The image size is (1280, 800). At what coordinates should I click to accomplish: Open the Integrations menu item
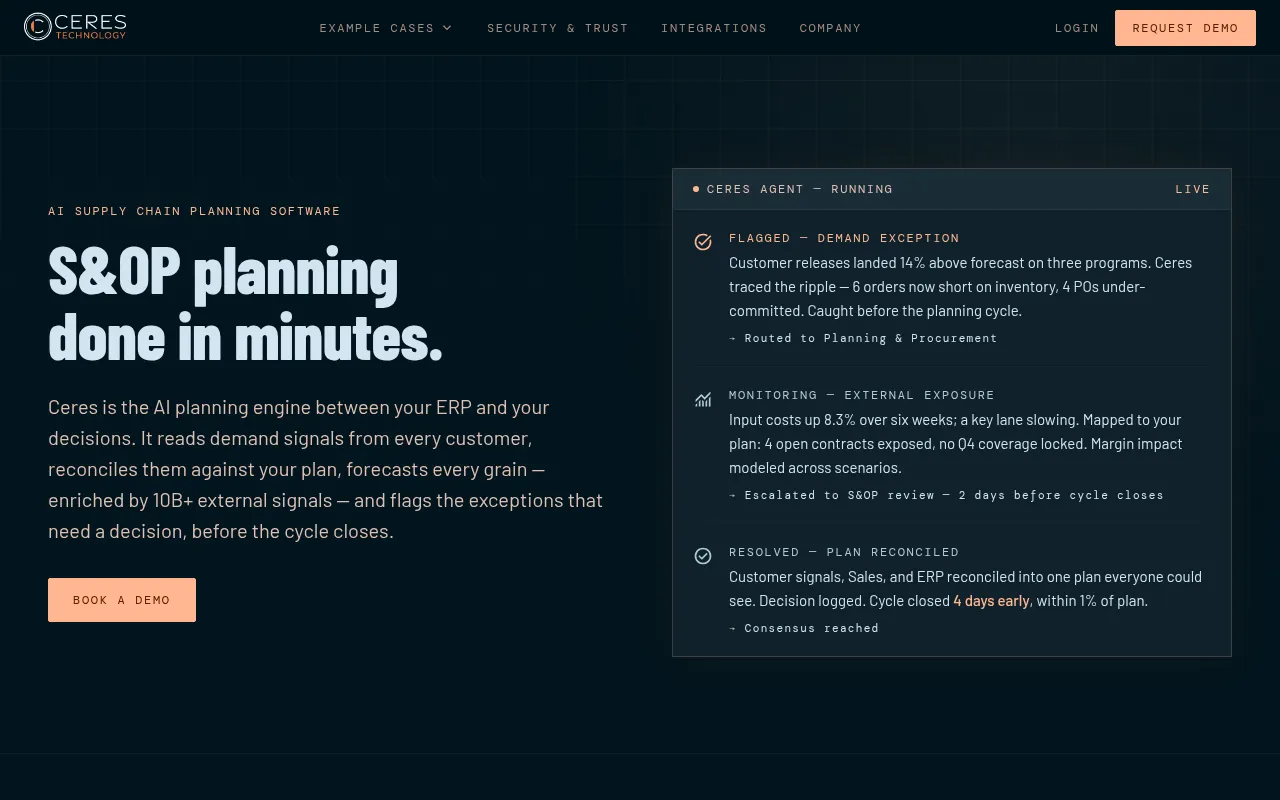(714, 28)
